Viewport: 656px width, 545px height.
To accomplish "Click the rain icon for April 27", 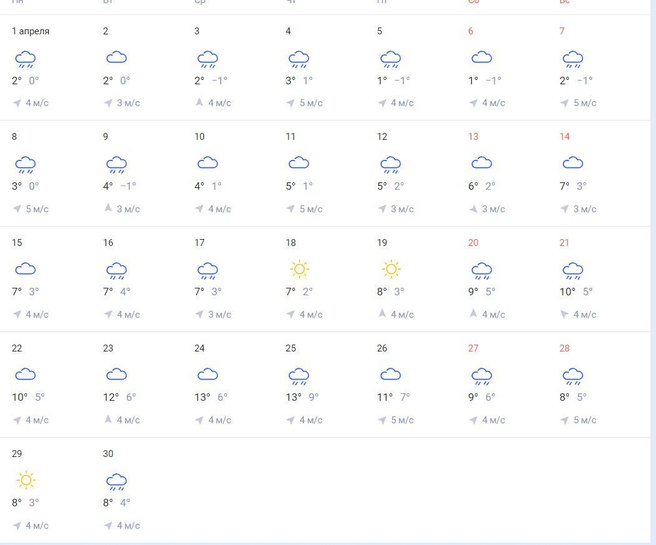I will [x=481, y=376].
